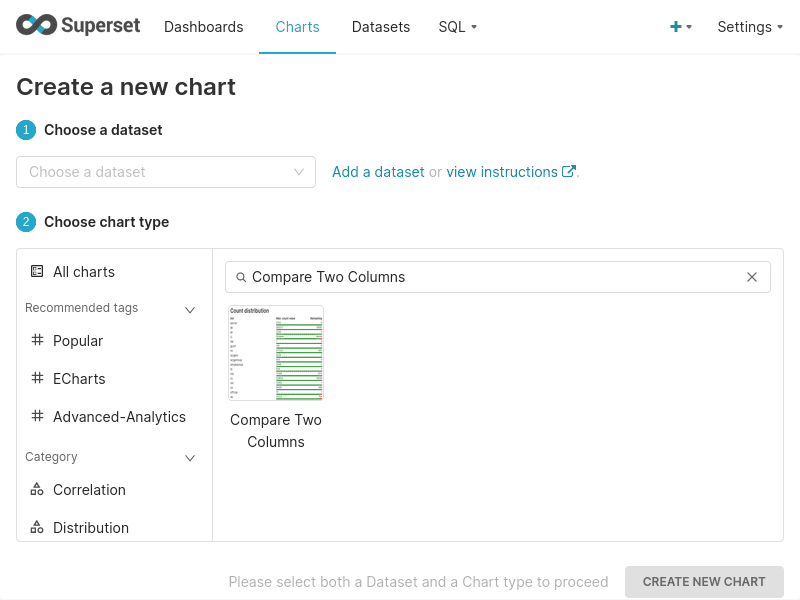Click the Distribution category icon
Viewport: 800px width, 600px height.
[x=37, y=527]
